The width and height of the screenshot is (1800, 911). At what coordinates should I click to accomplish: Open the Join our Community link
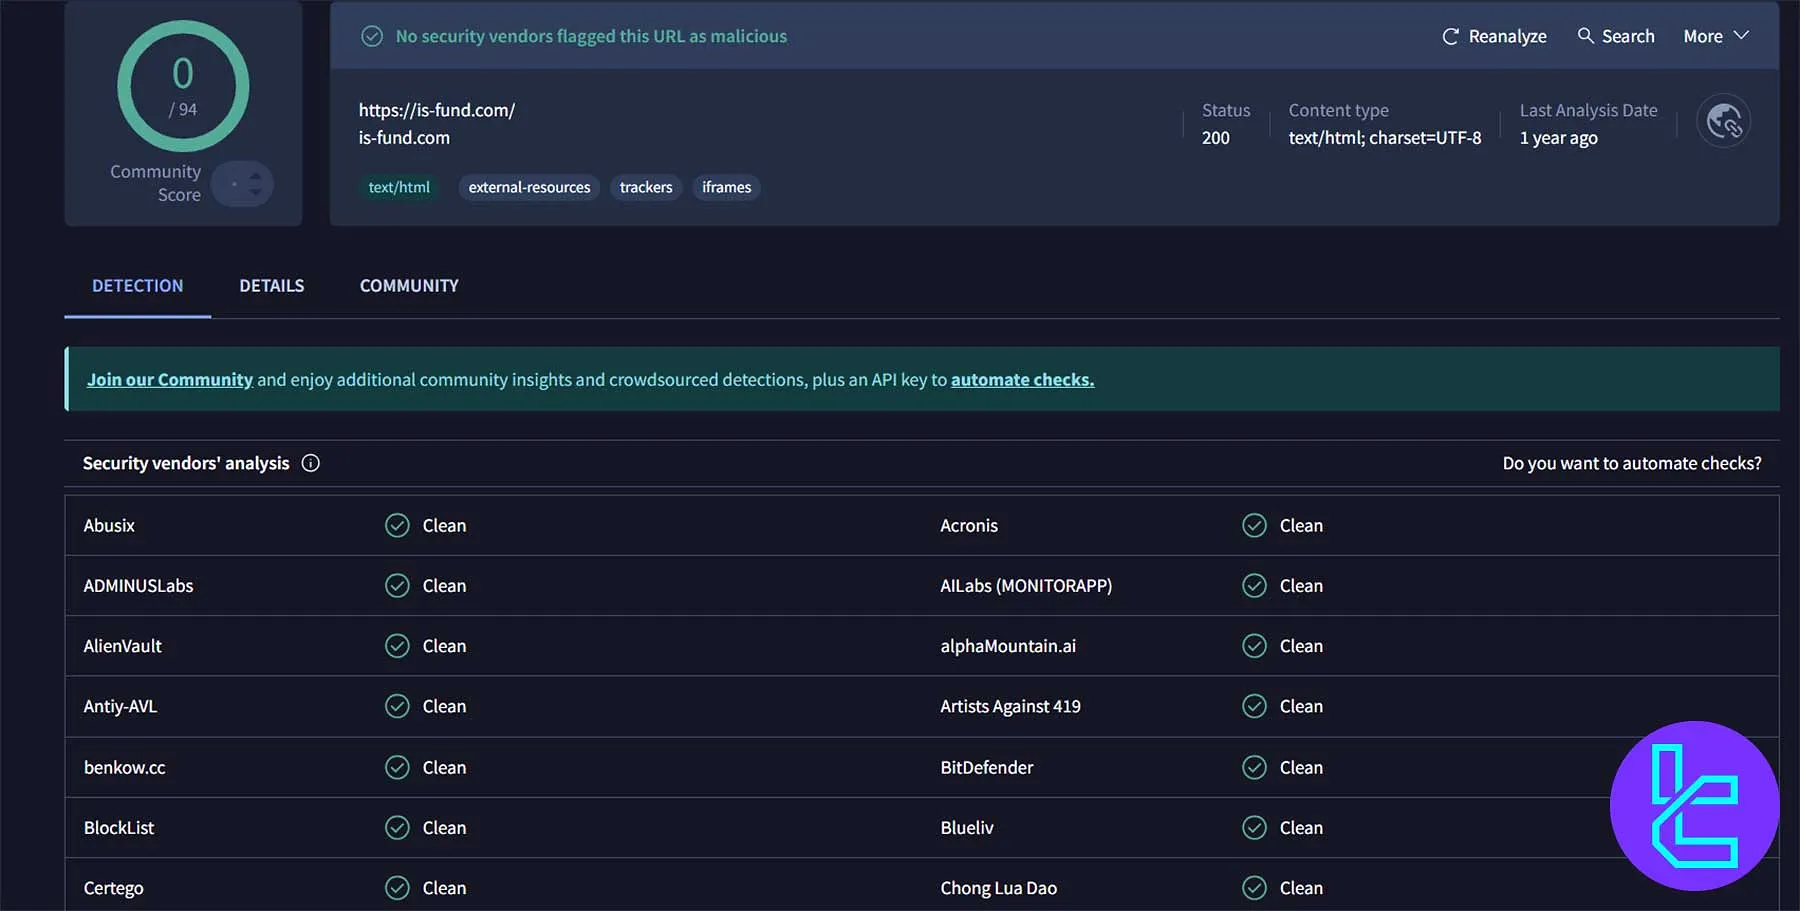169,379
